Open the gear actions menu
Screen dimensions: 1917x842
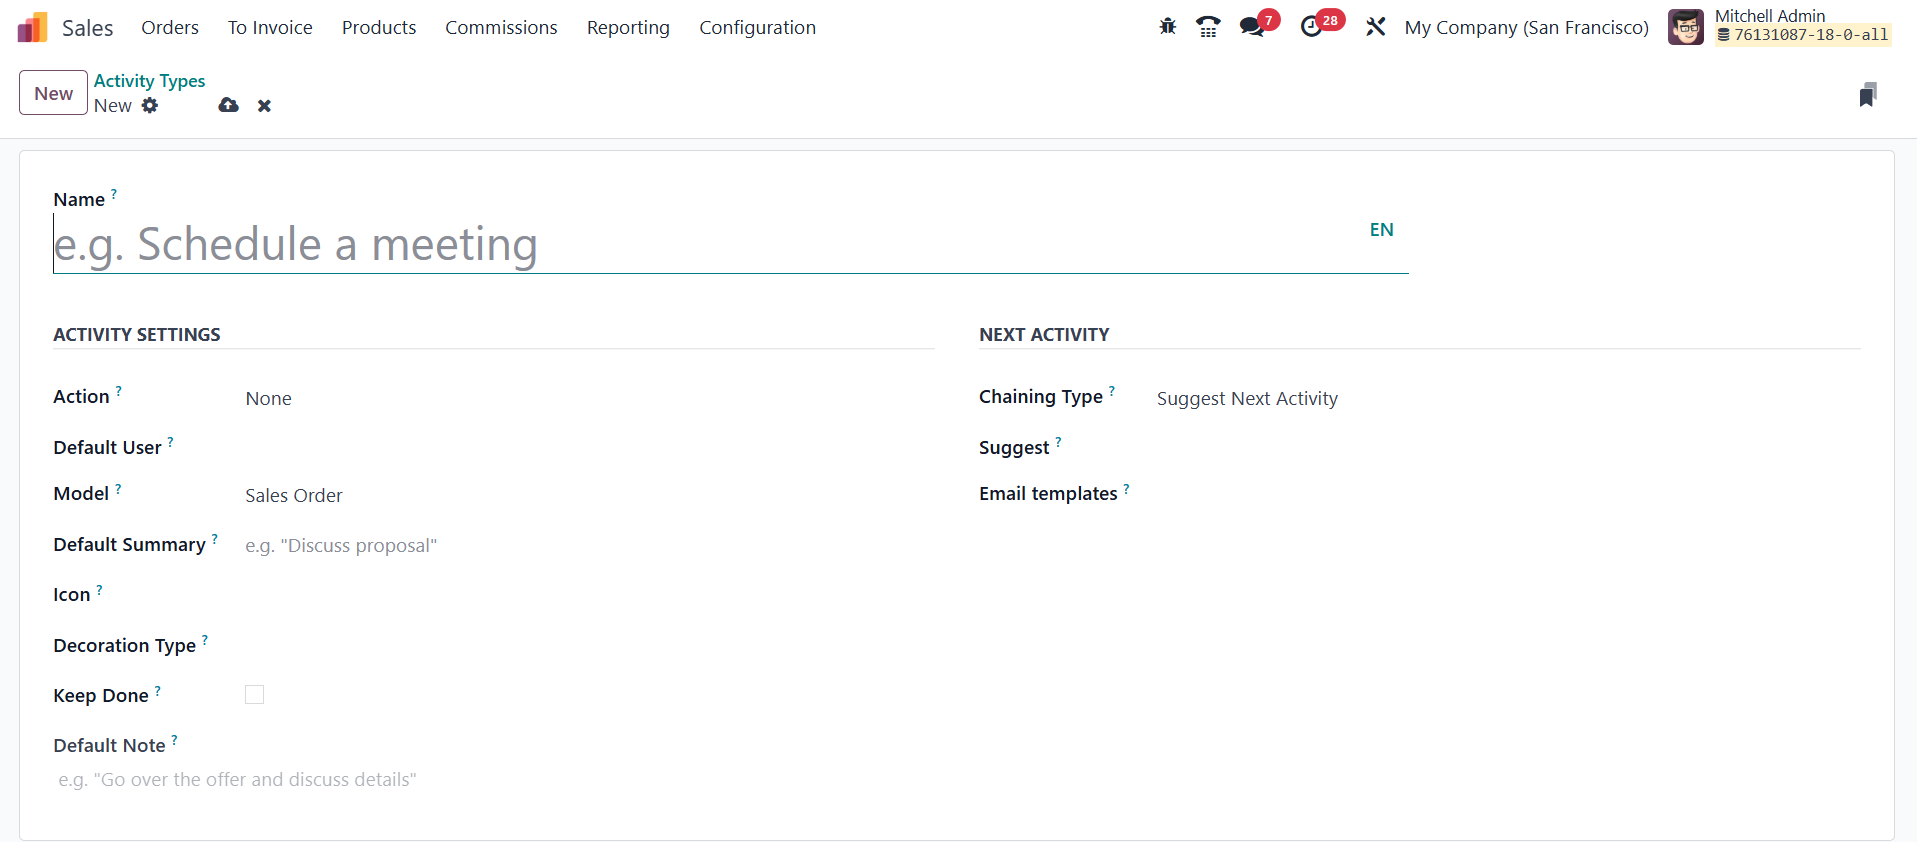[x=150, y=105]
